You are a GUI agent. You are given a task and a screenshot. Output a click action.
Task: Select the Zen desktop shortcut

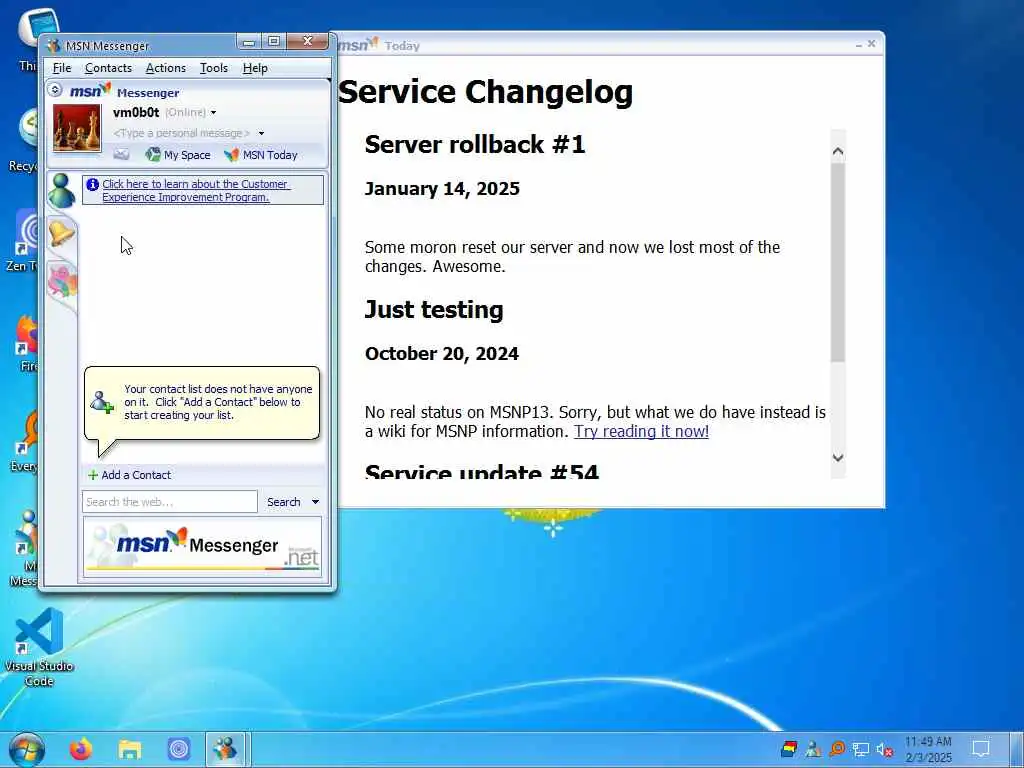pos(22,240)
